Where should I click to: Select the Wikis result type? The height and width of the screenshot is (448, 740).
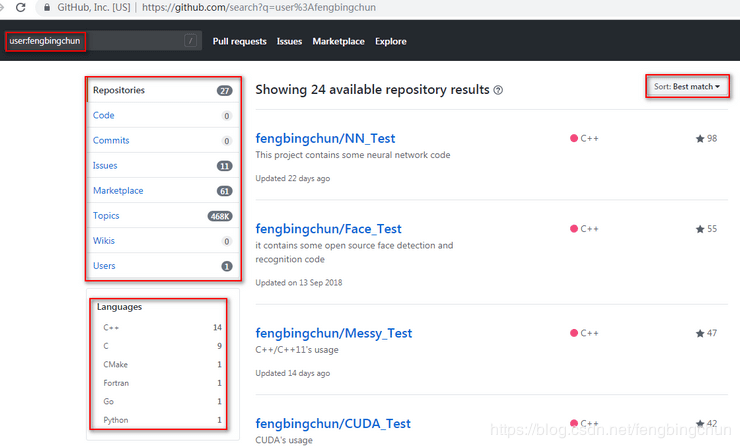pyautogui.click(x=163, y=241)
